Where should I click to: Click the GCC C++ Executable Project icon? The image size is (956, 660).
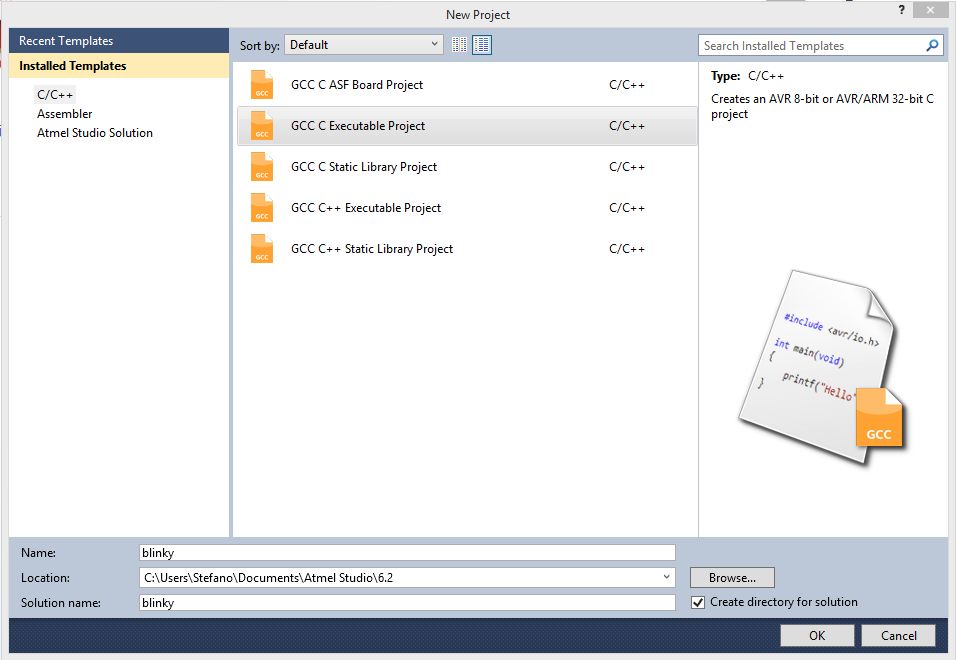(x=262, y=208)
